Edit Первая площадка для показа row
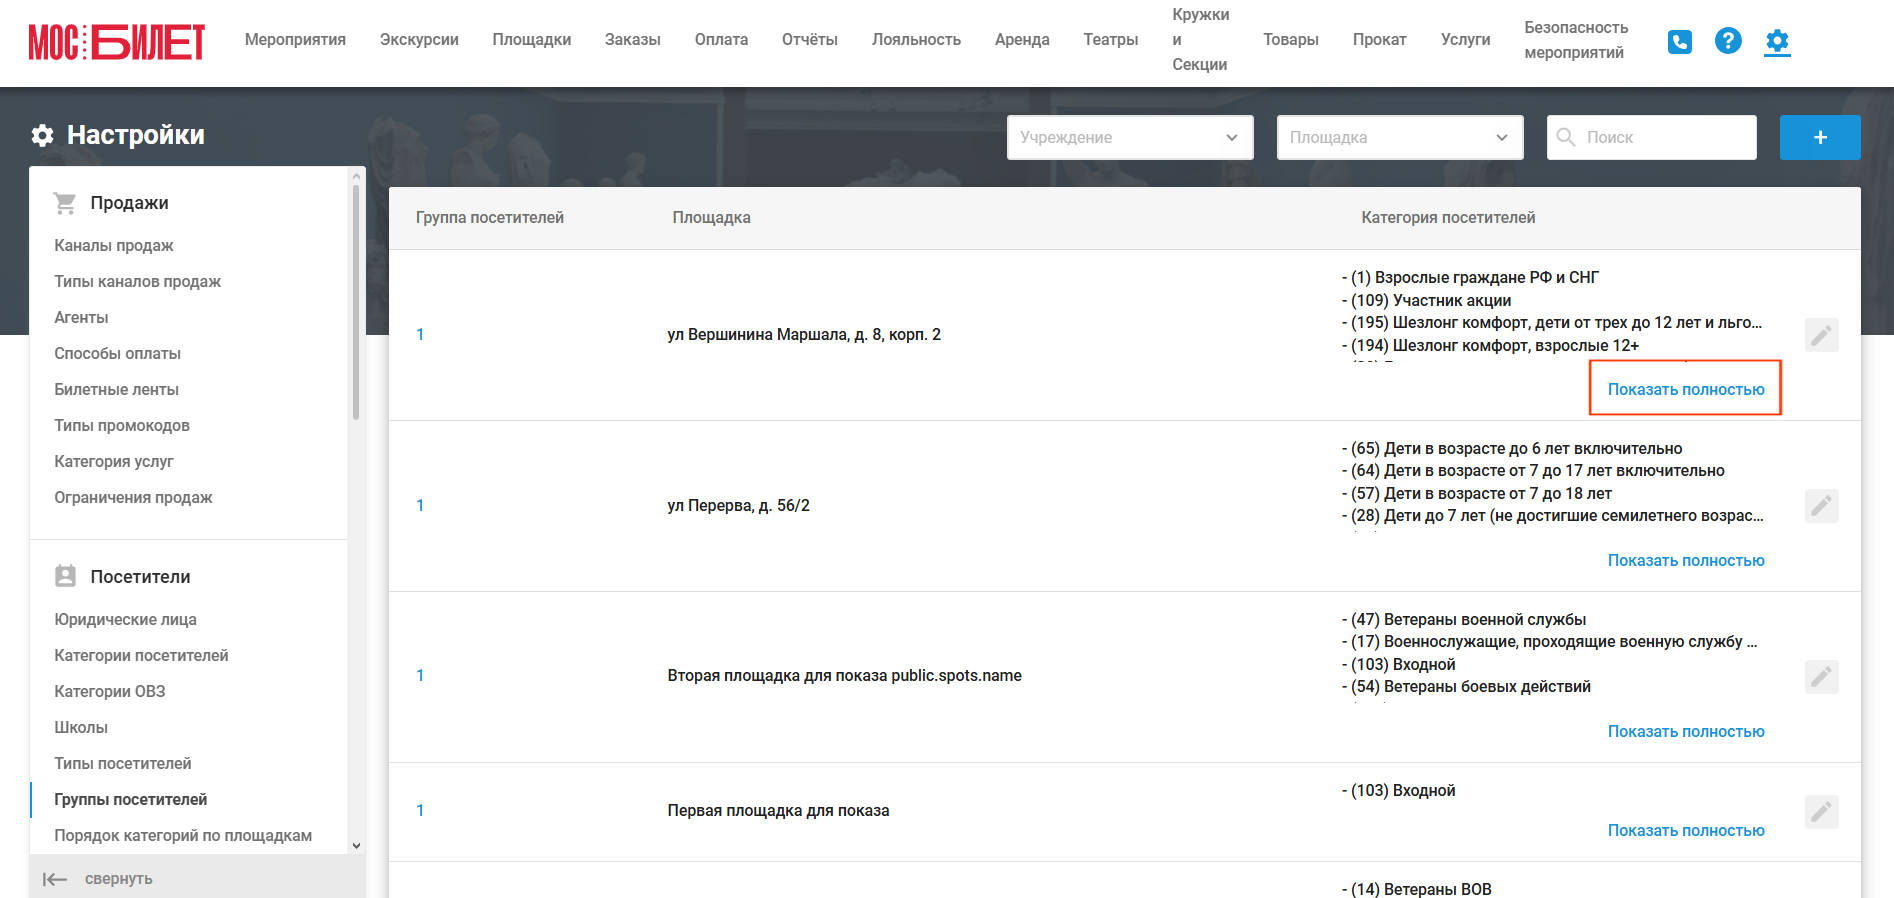The image size is (1894, 898). click(1822, 811)
